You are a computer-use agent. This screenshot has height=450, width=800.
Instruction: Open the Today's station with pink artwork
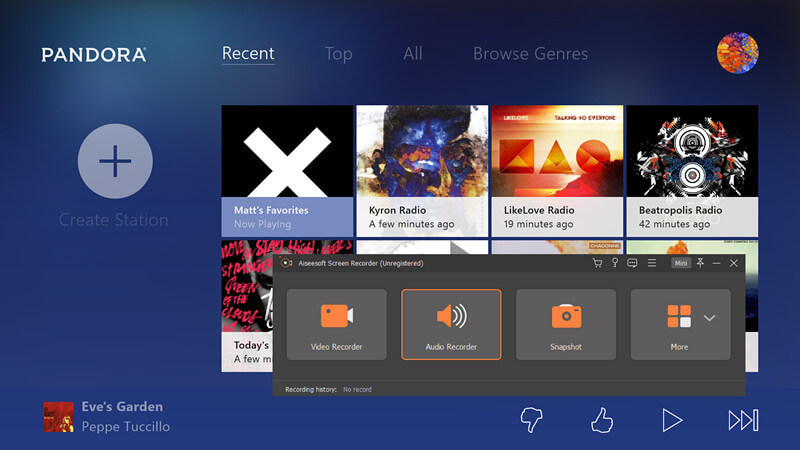click(x=247, y=306)
